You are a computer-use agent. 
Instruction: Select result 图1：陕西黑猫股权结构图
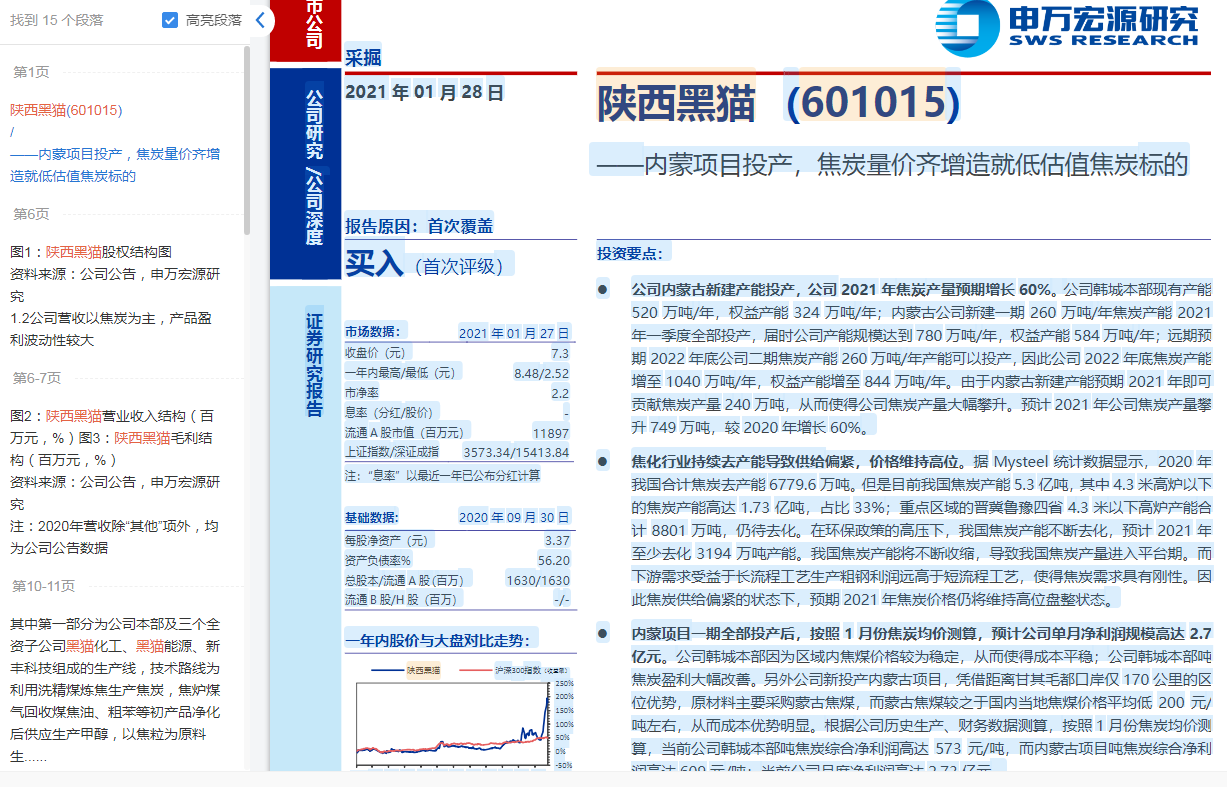pyautogui.click(x=91, y=252)
